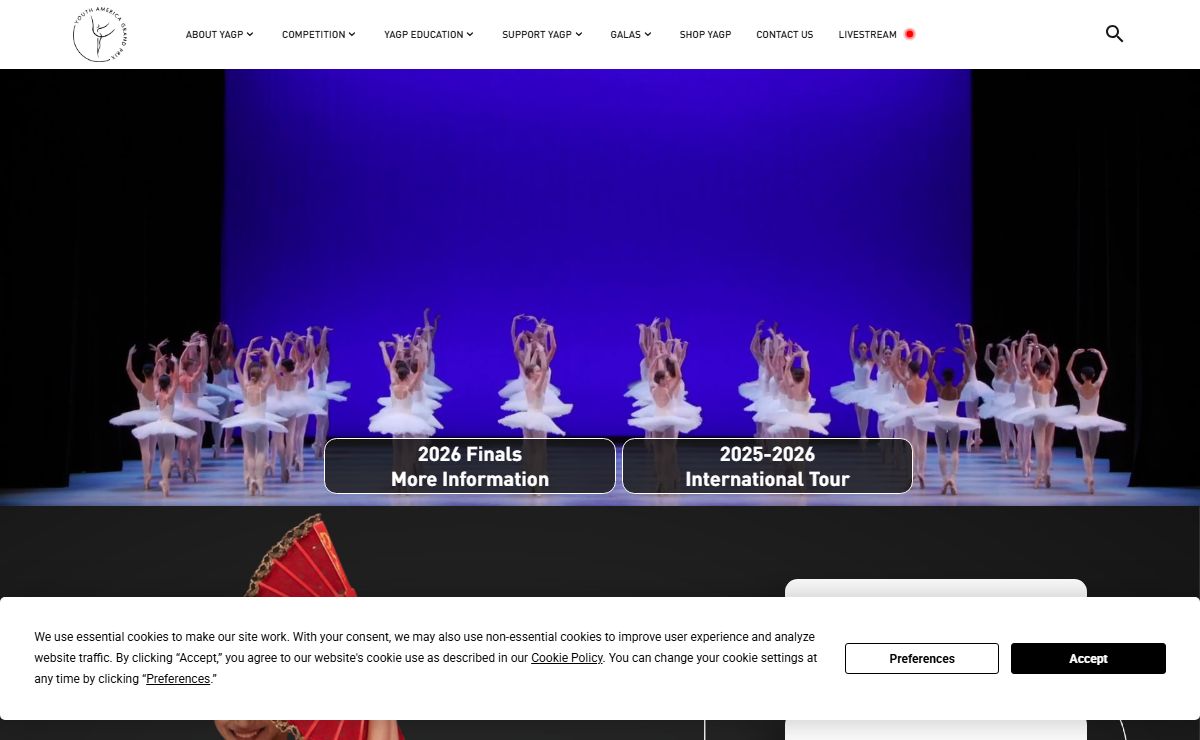Open cookie Preferences button
The width and height of the screenshot is (1200, 740).
pyautogui.click(x=922, y=658)
